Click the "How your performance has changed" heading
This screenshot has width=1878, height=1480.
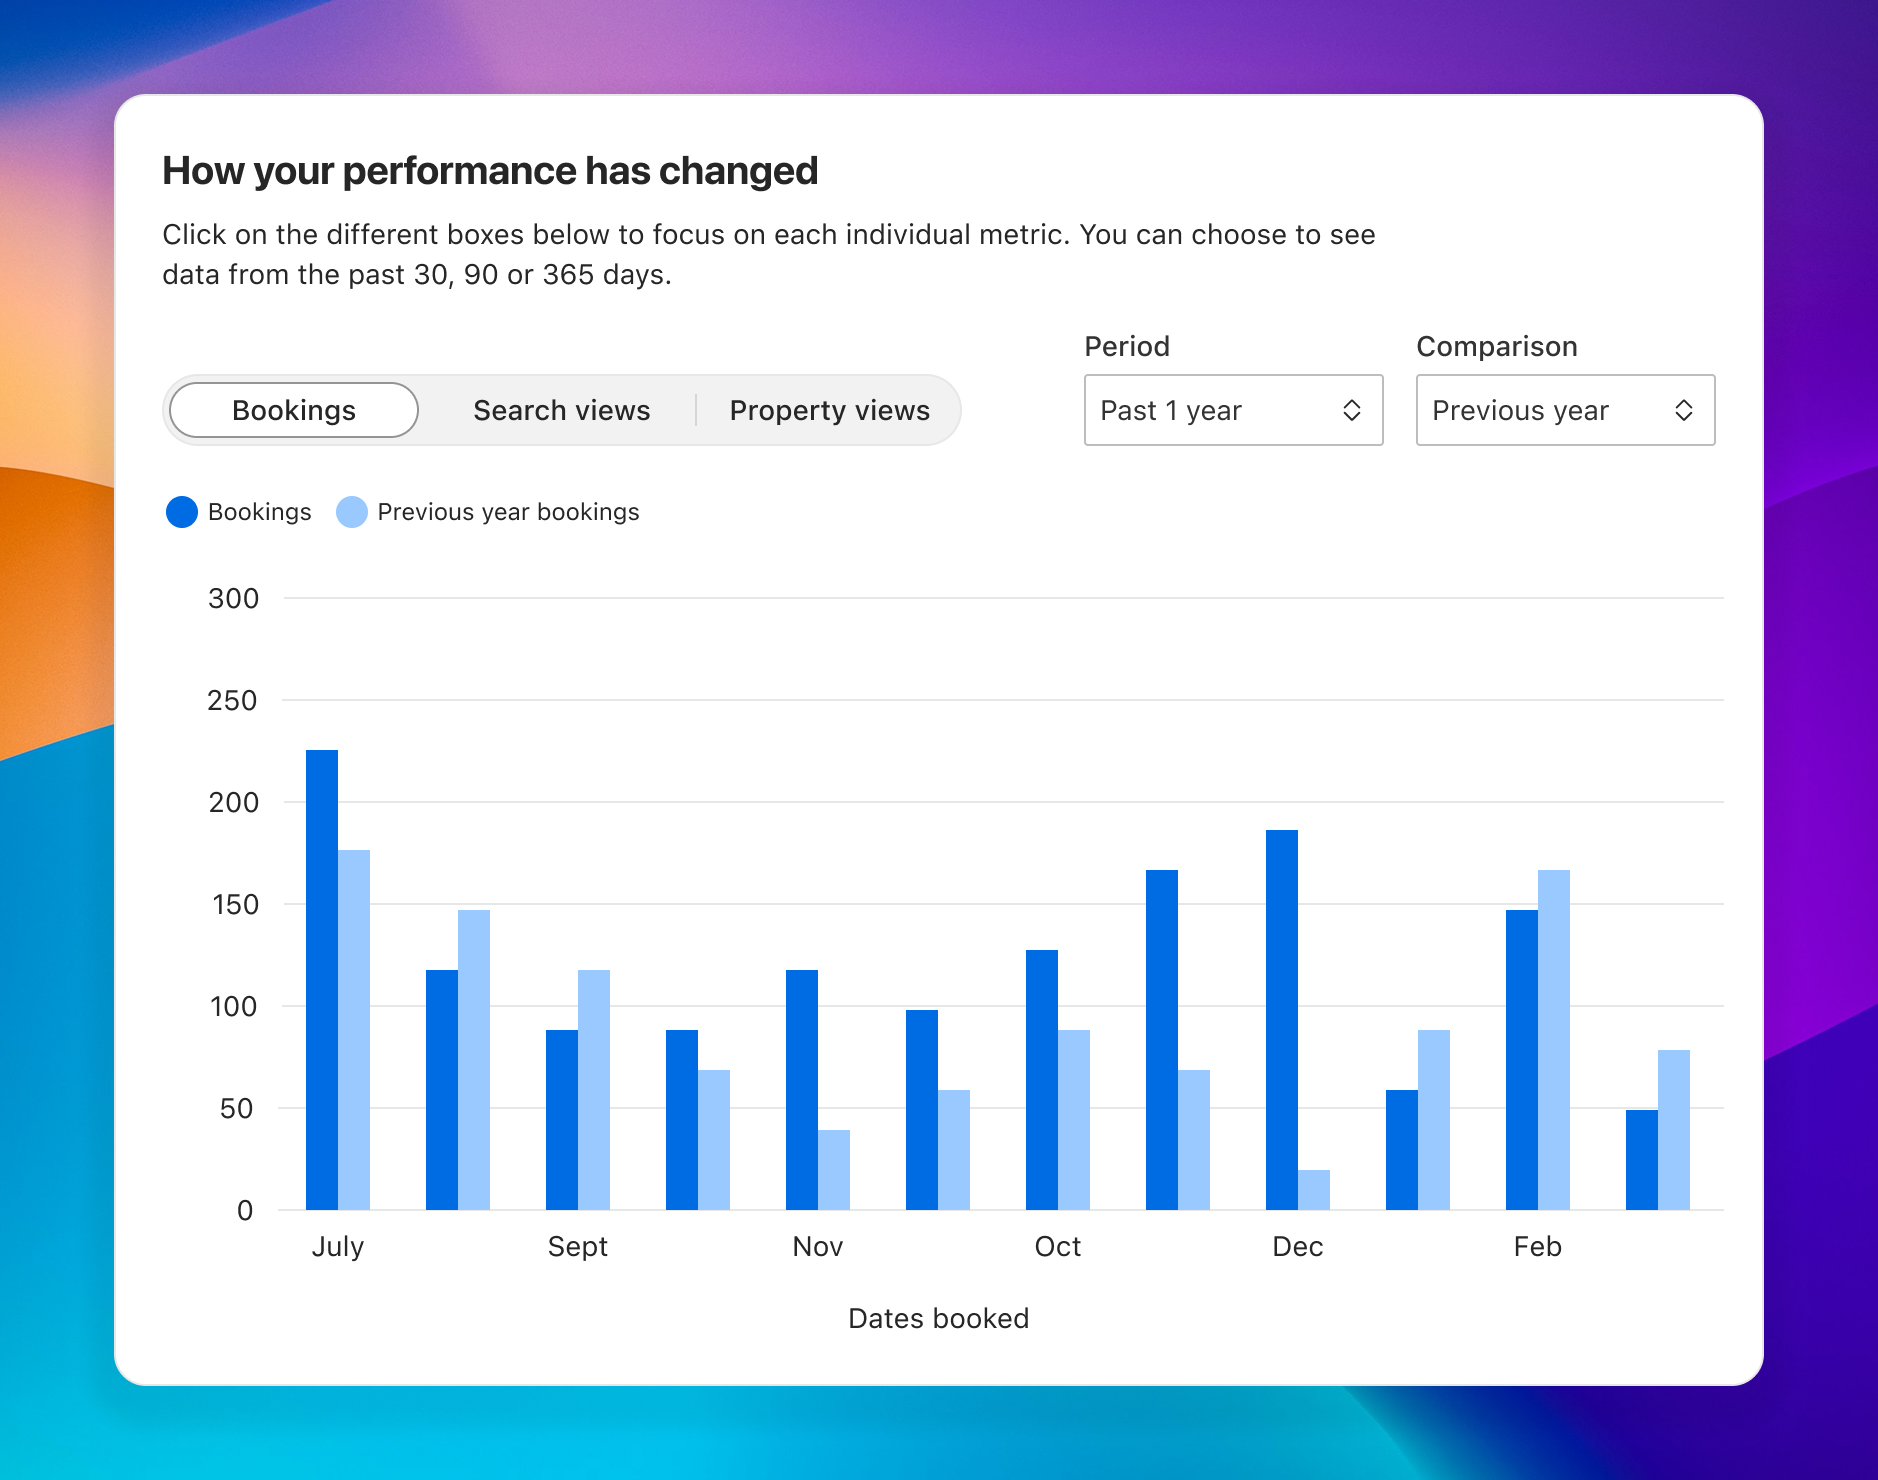click(490, 171)
